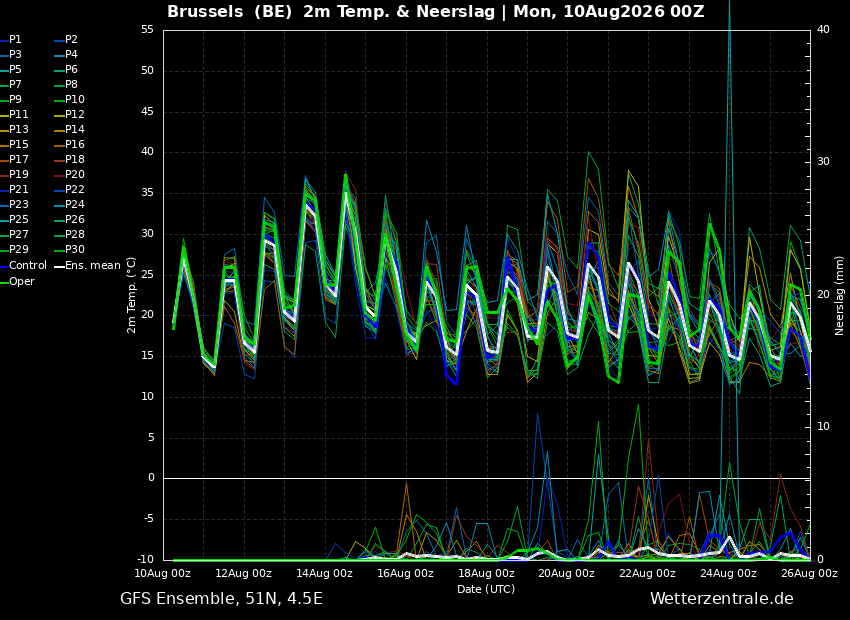This screenshot has height=620, width=850.
Task: Click the P19 legend entry
Action: point(14,175)
